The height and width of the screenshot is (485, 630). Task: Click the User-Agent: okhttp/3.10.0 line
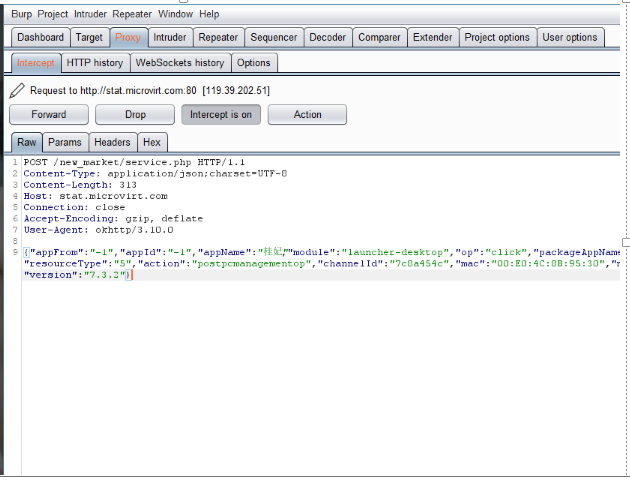coord(98,230)
